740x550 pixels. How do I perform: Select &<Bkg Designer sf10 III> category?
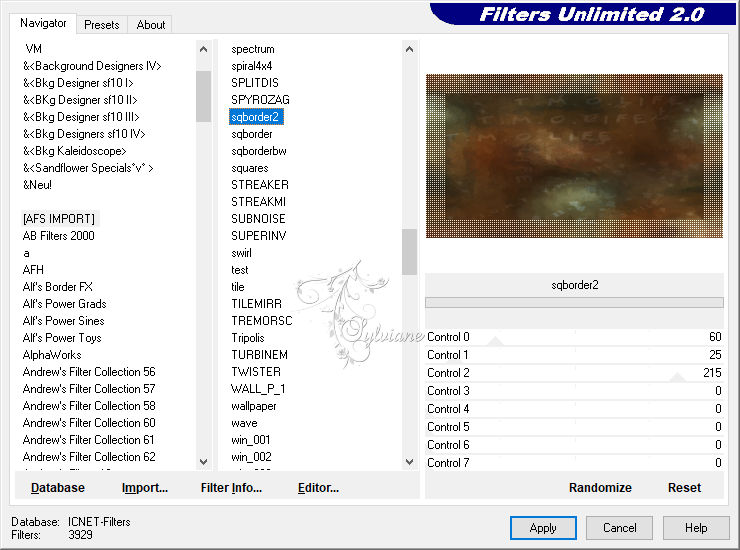tap(81, 117)
